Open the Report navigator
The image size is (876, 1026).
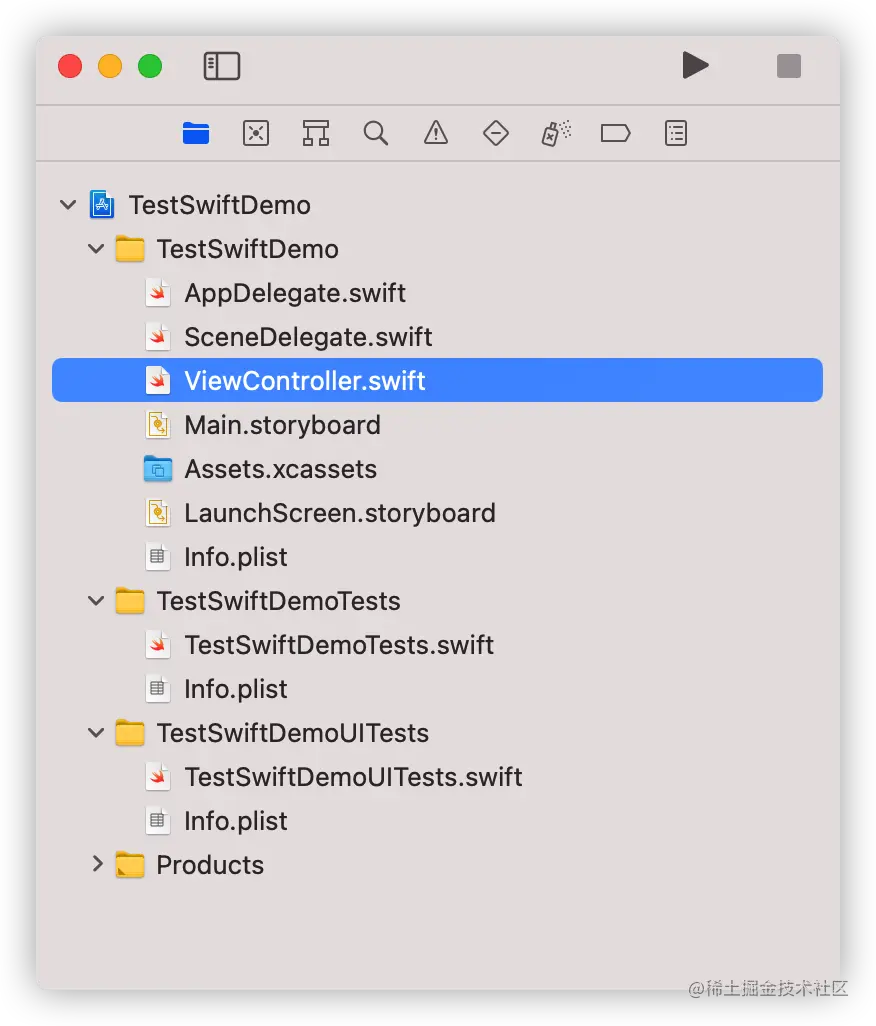[676, 133]
